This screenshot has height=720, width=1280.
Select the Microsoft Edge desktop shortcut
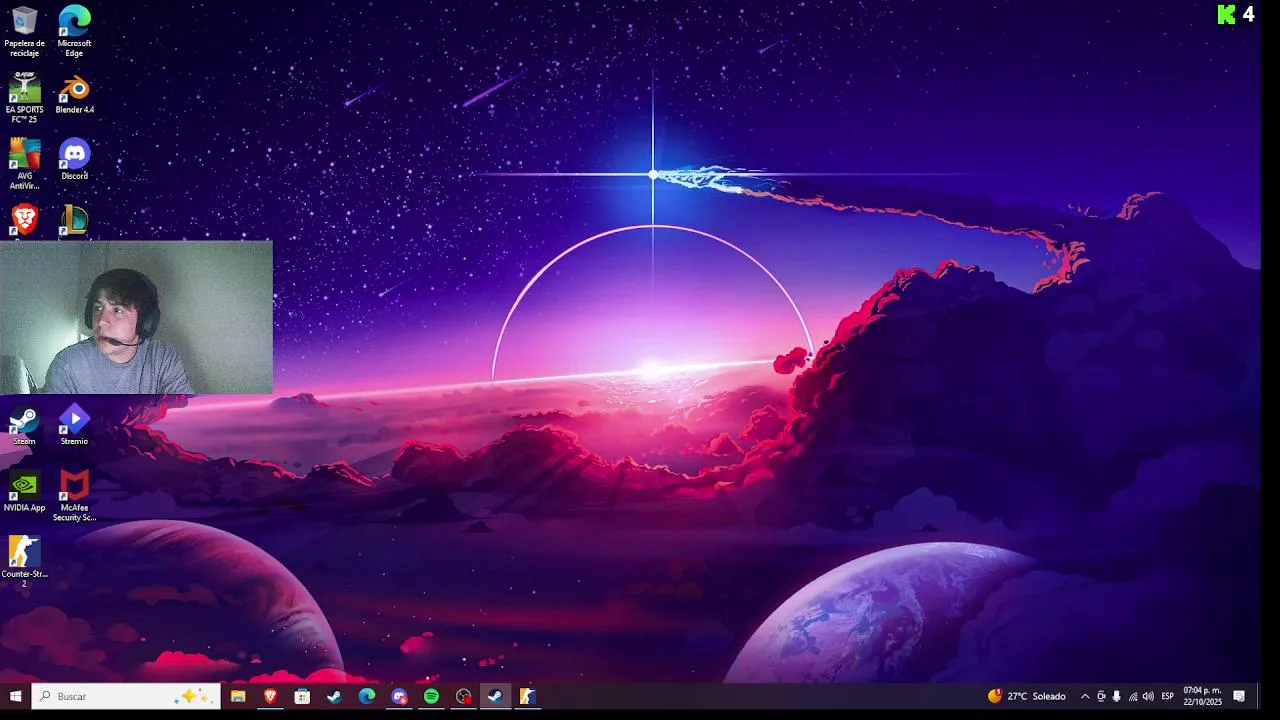coord(74,31)
